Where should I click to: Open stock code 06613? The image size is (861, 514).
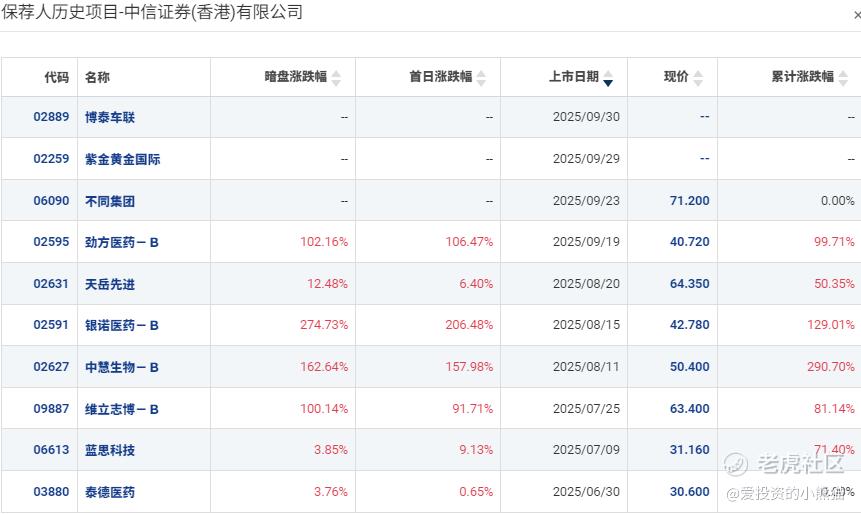point(51,450)
